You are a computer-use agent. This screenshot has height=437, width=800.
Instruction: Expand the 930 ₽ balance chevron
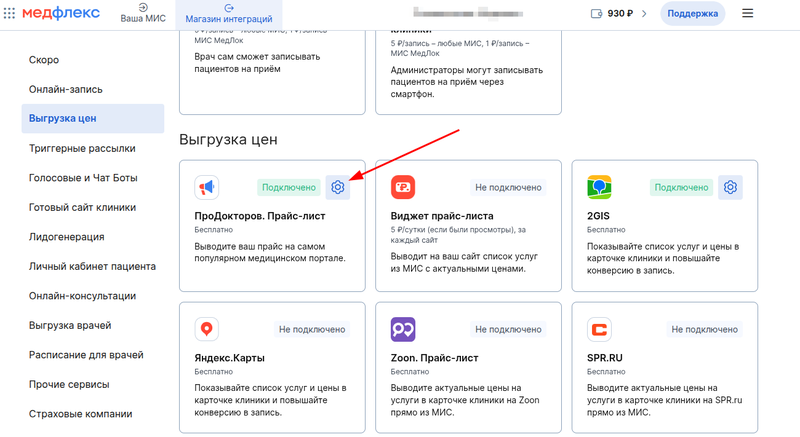click(x=644, y=13)
